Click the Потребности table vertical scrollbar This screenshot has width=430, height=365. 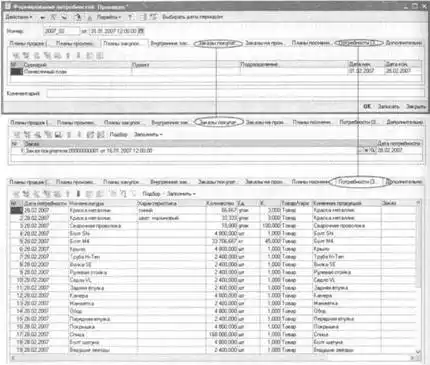[418, 277]
